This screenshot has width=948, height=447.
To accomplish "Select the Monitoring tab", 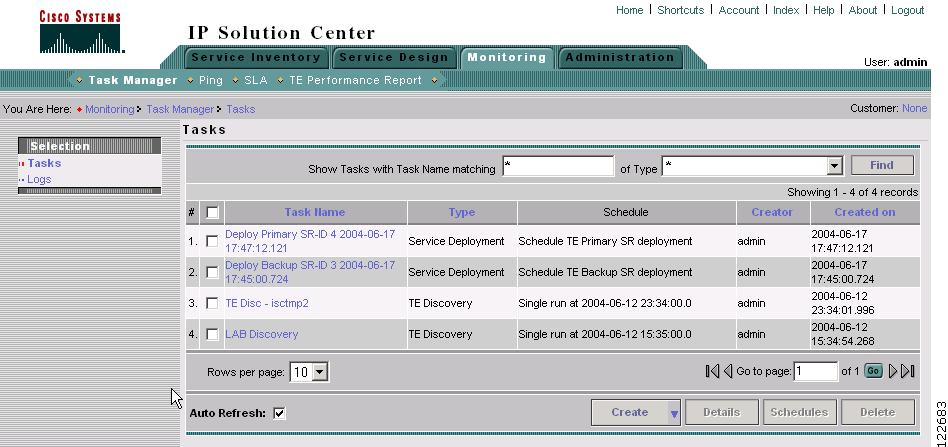I will 507,57.
